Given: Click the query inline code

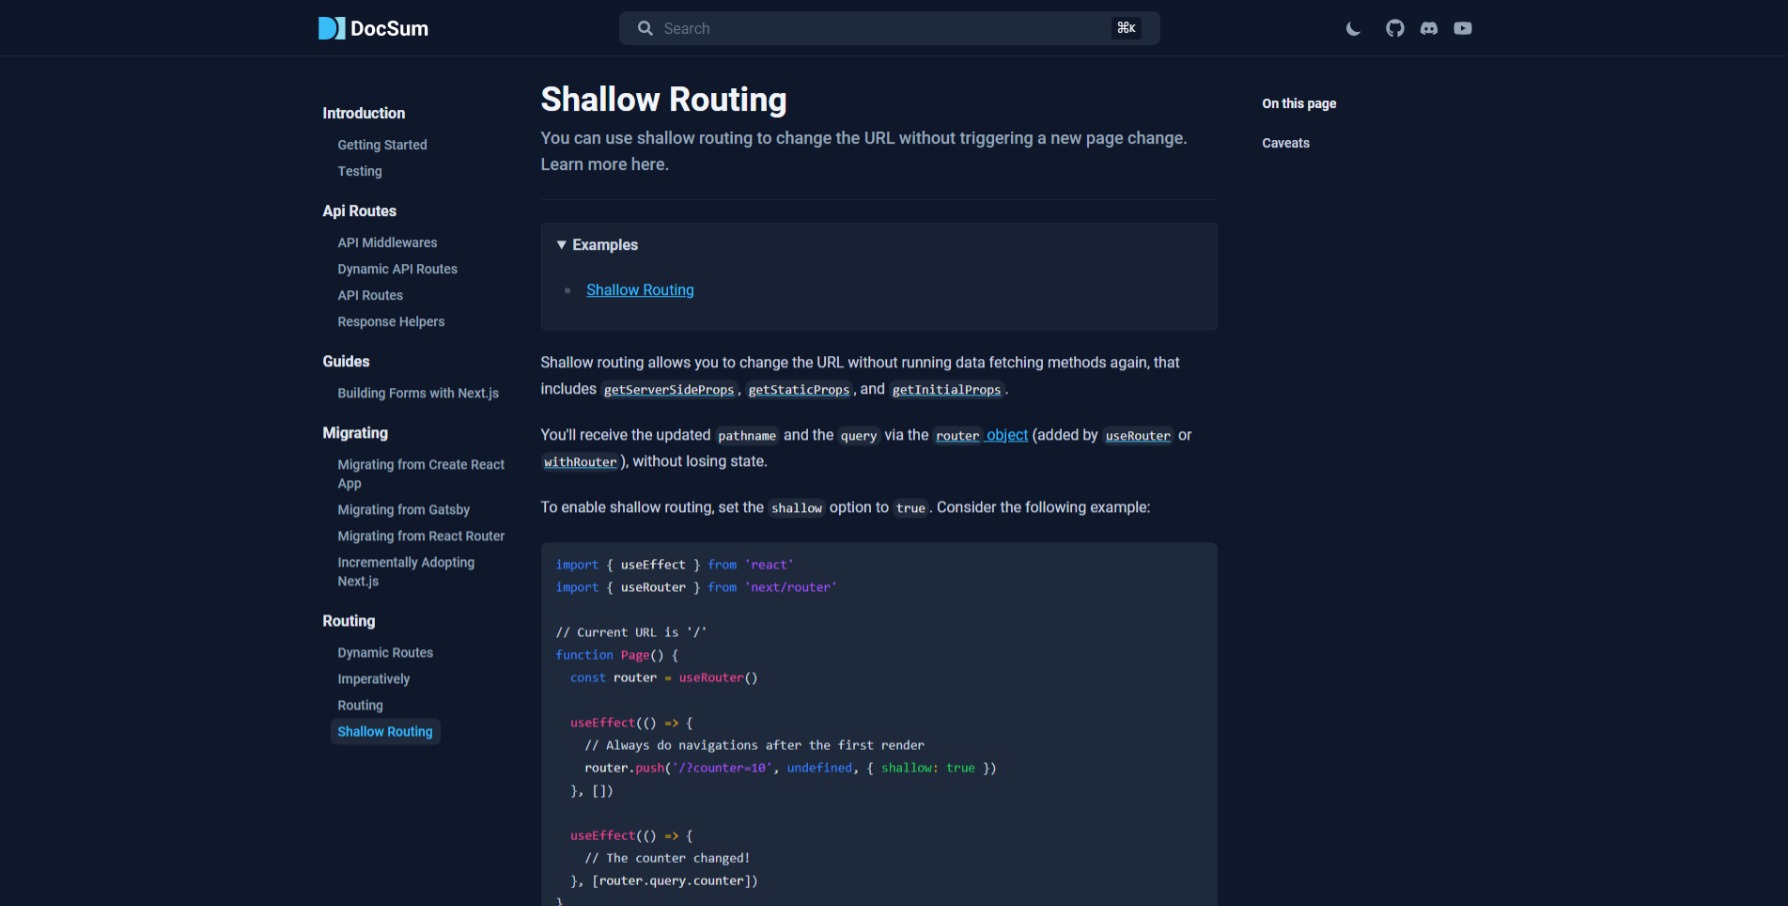Looking at the screenshot, I should coord(859,436).
